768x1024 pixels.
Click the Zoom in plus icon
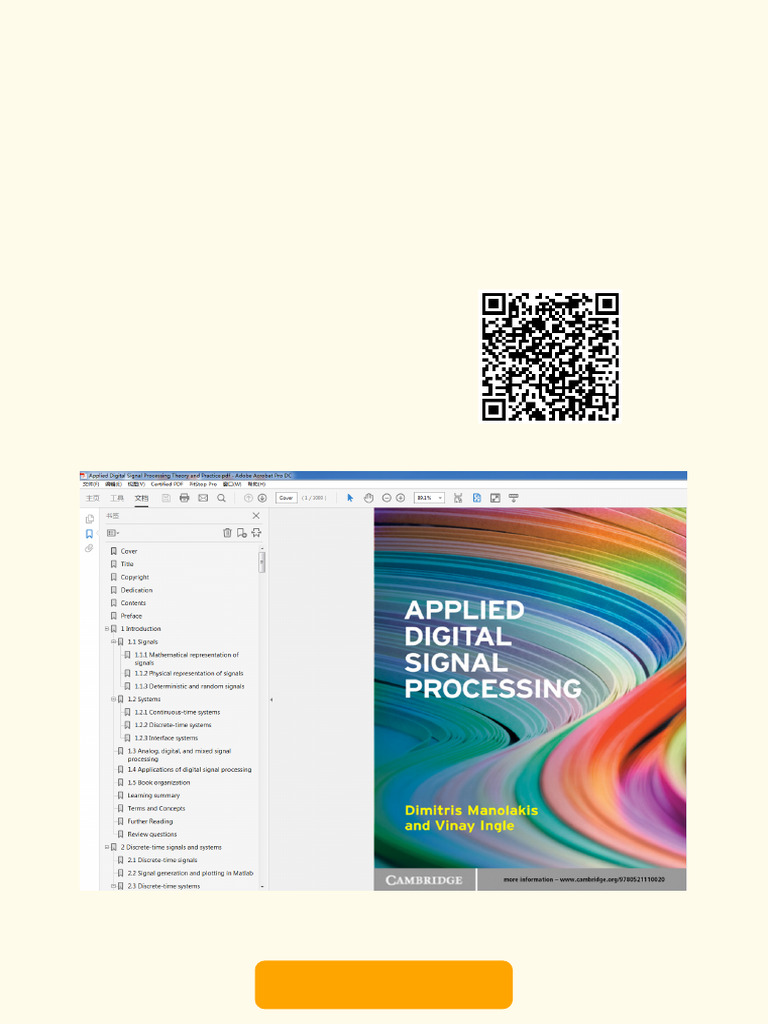(x=400, y=498)
